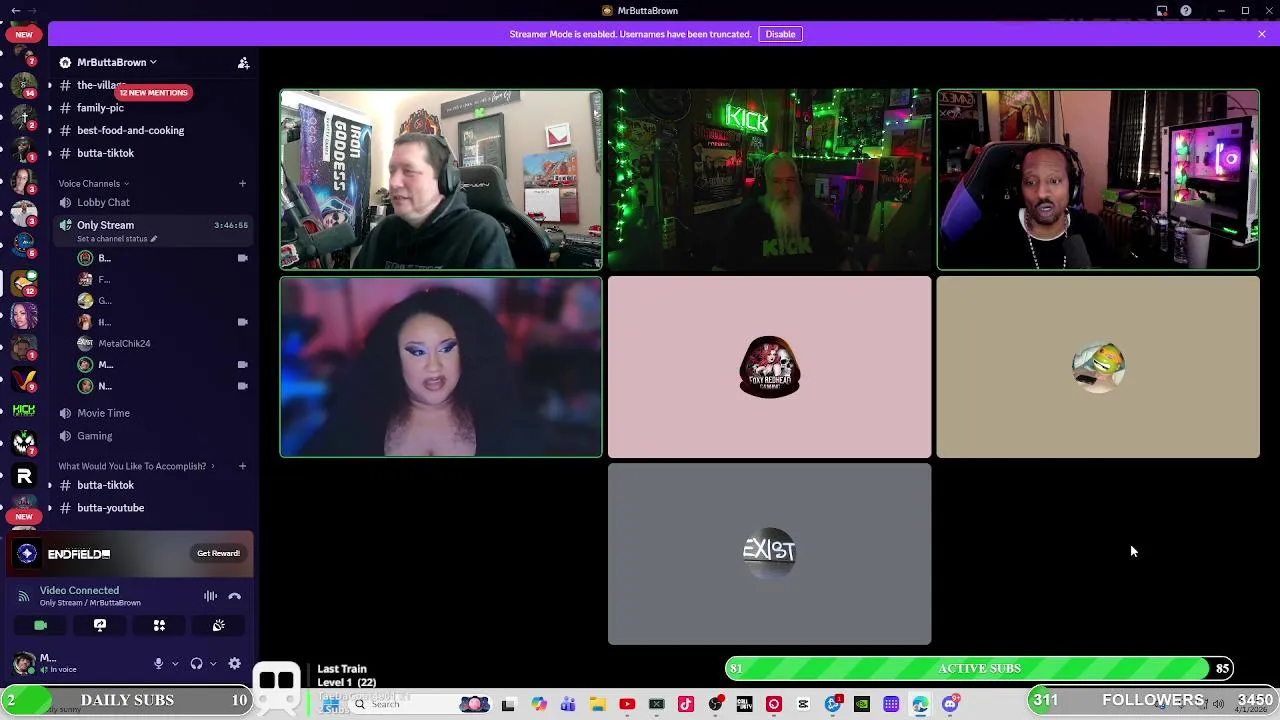This screenshot has height=720, width=1280.
Task: Open the NVIDIA app from the taskbar
Action: pyautogui.click(x=862, y=705)
